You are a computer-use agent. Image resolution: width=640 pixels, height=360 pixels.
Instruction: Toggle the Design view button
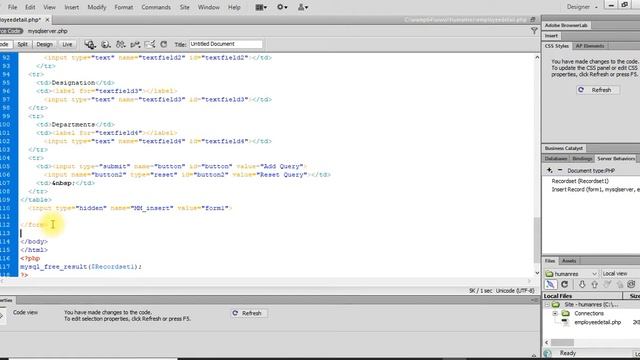44,44
